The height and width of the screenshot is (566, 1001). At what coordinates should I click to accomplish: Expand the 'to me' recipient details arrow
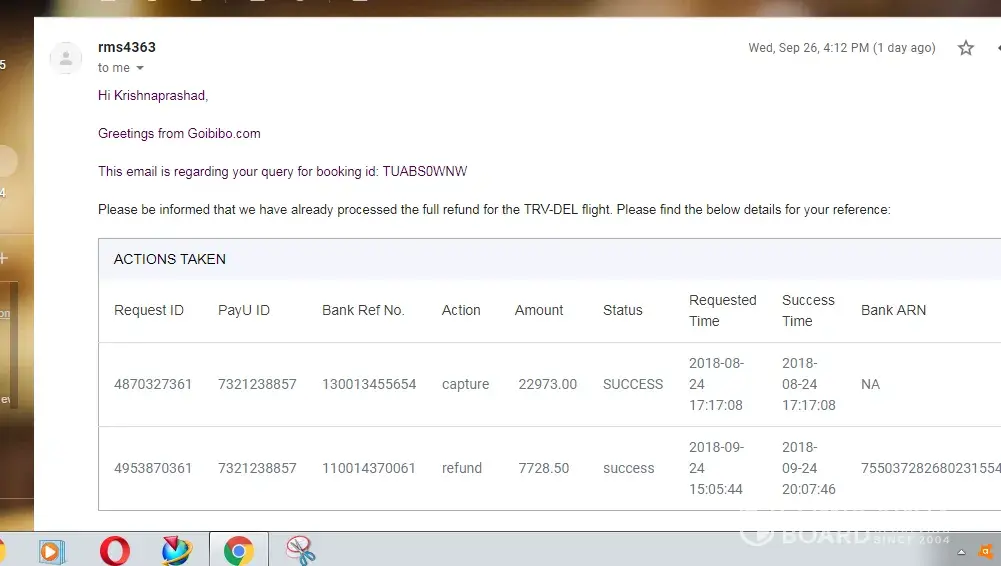pos(140,68)
